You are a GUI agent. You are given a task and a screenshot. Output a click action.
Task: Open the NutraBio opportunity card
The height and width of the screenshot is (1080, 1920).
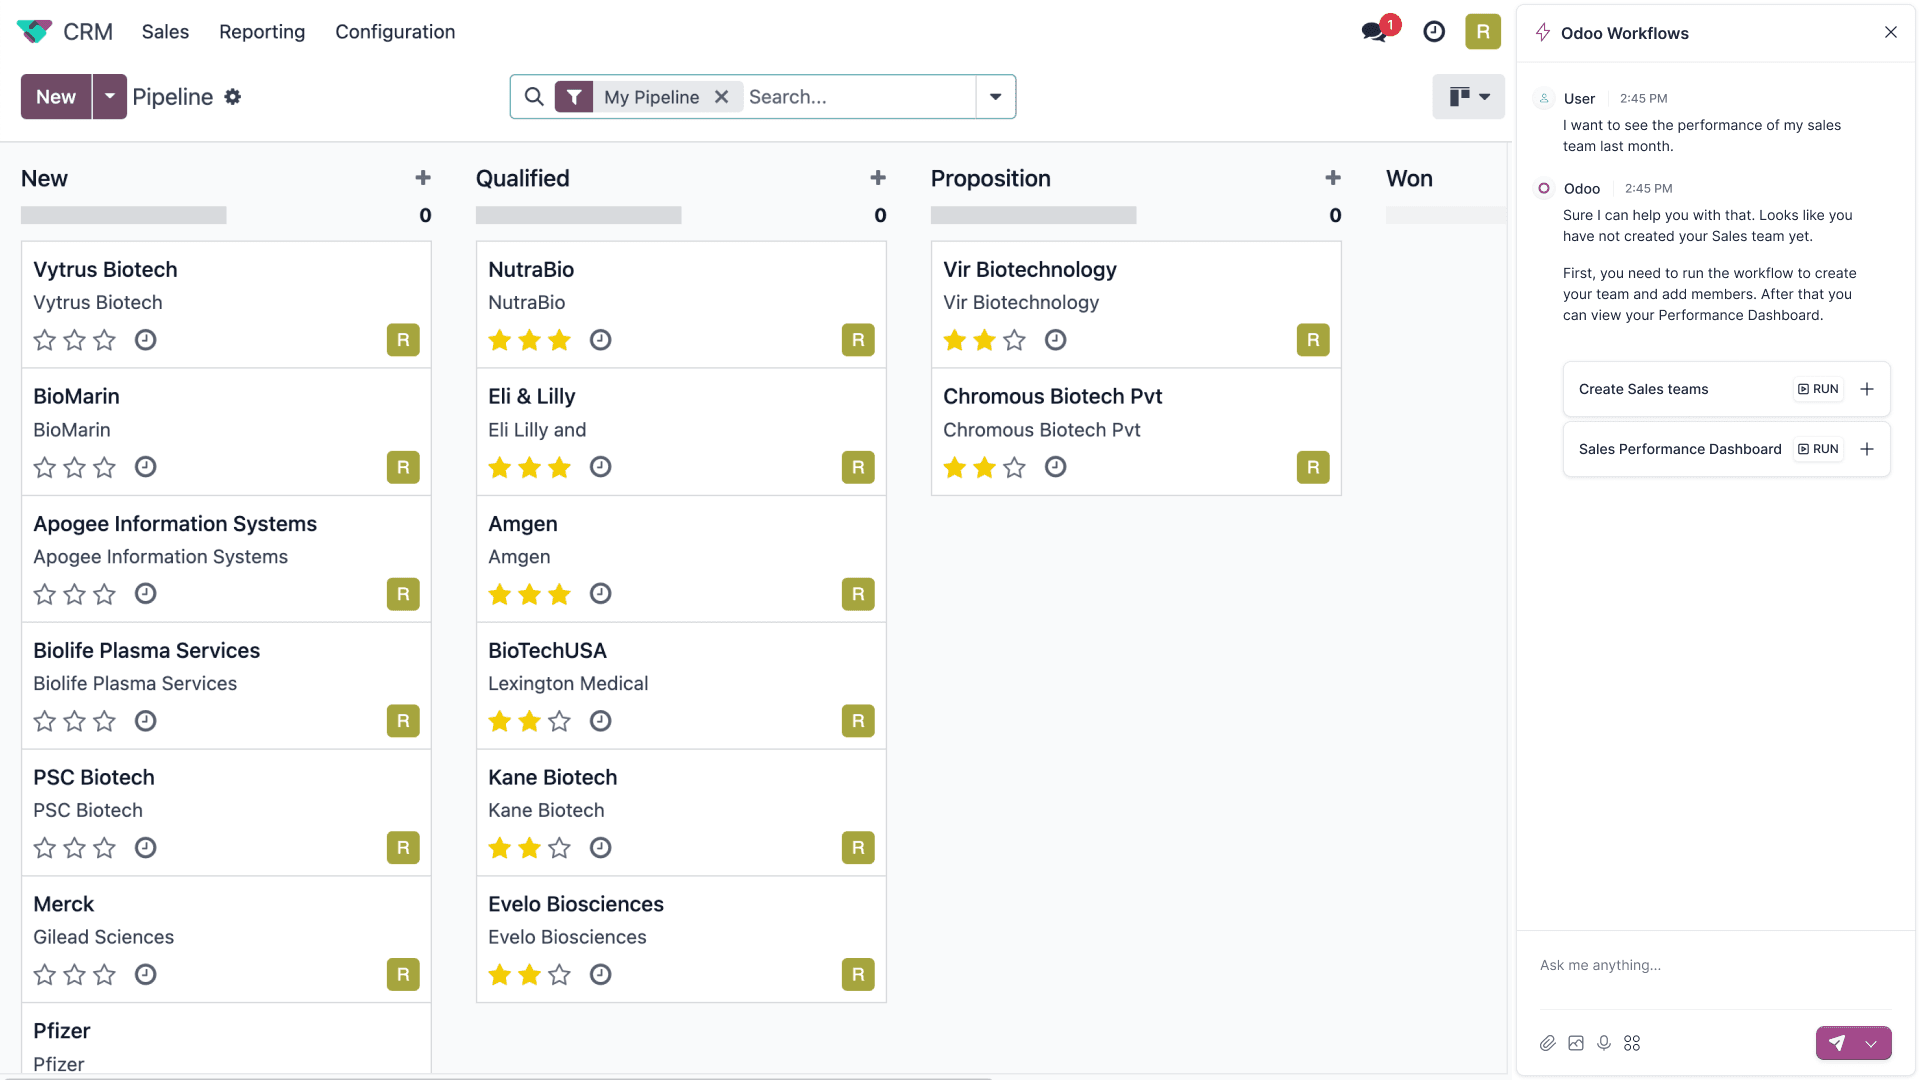tap(681, 304)
